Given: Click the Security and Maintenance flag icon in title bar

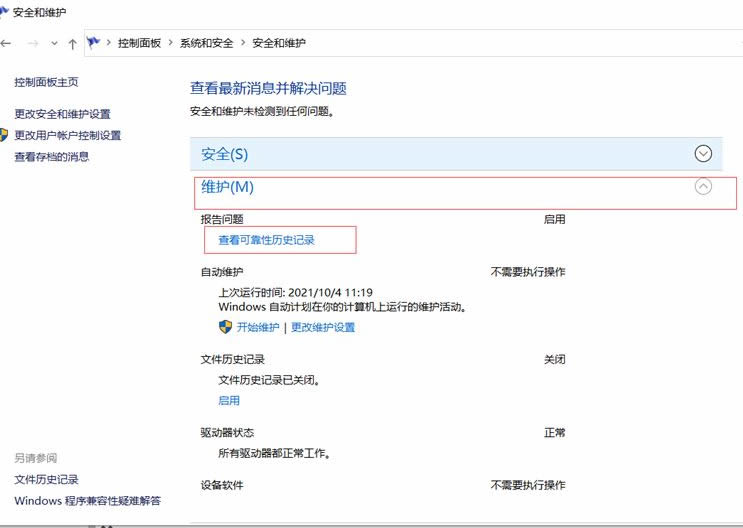Looking at the screenshot, I should 6,11.
